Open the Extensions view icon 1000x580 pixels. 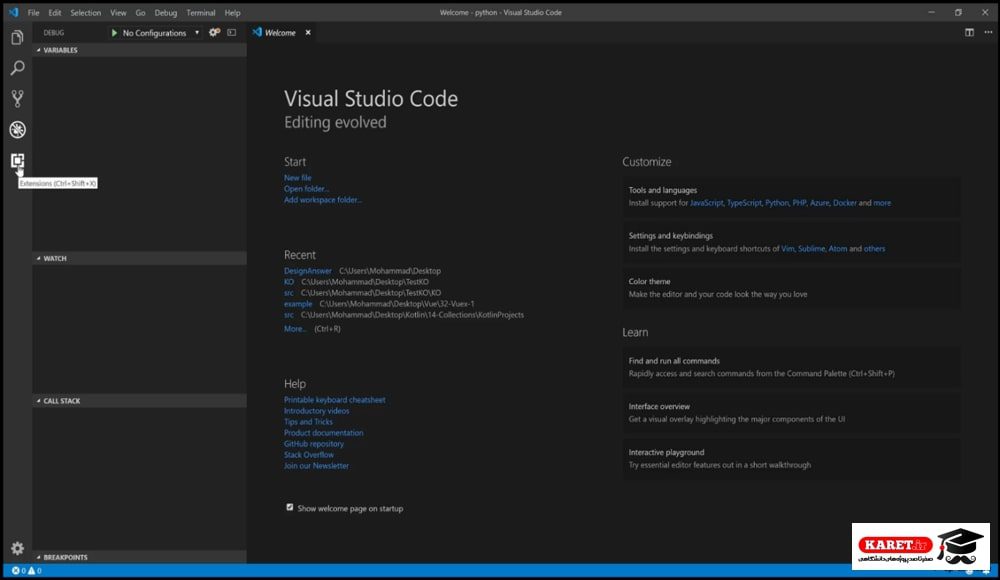(17, 160)
